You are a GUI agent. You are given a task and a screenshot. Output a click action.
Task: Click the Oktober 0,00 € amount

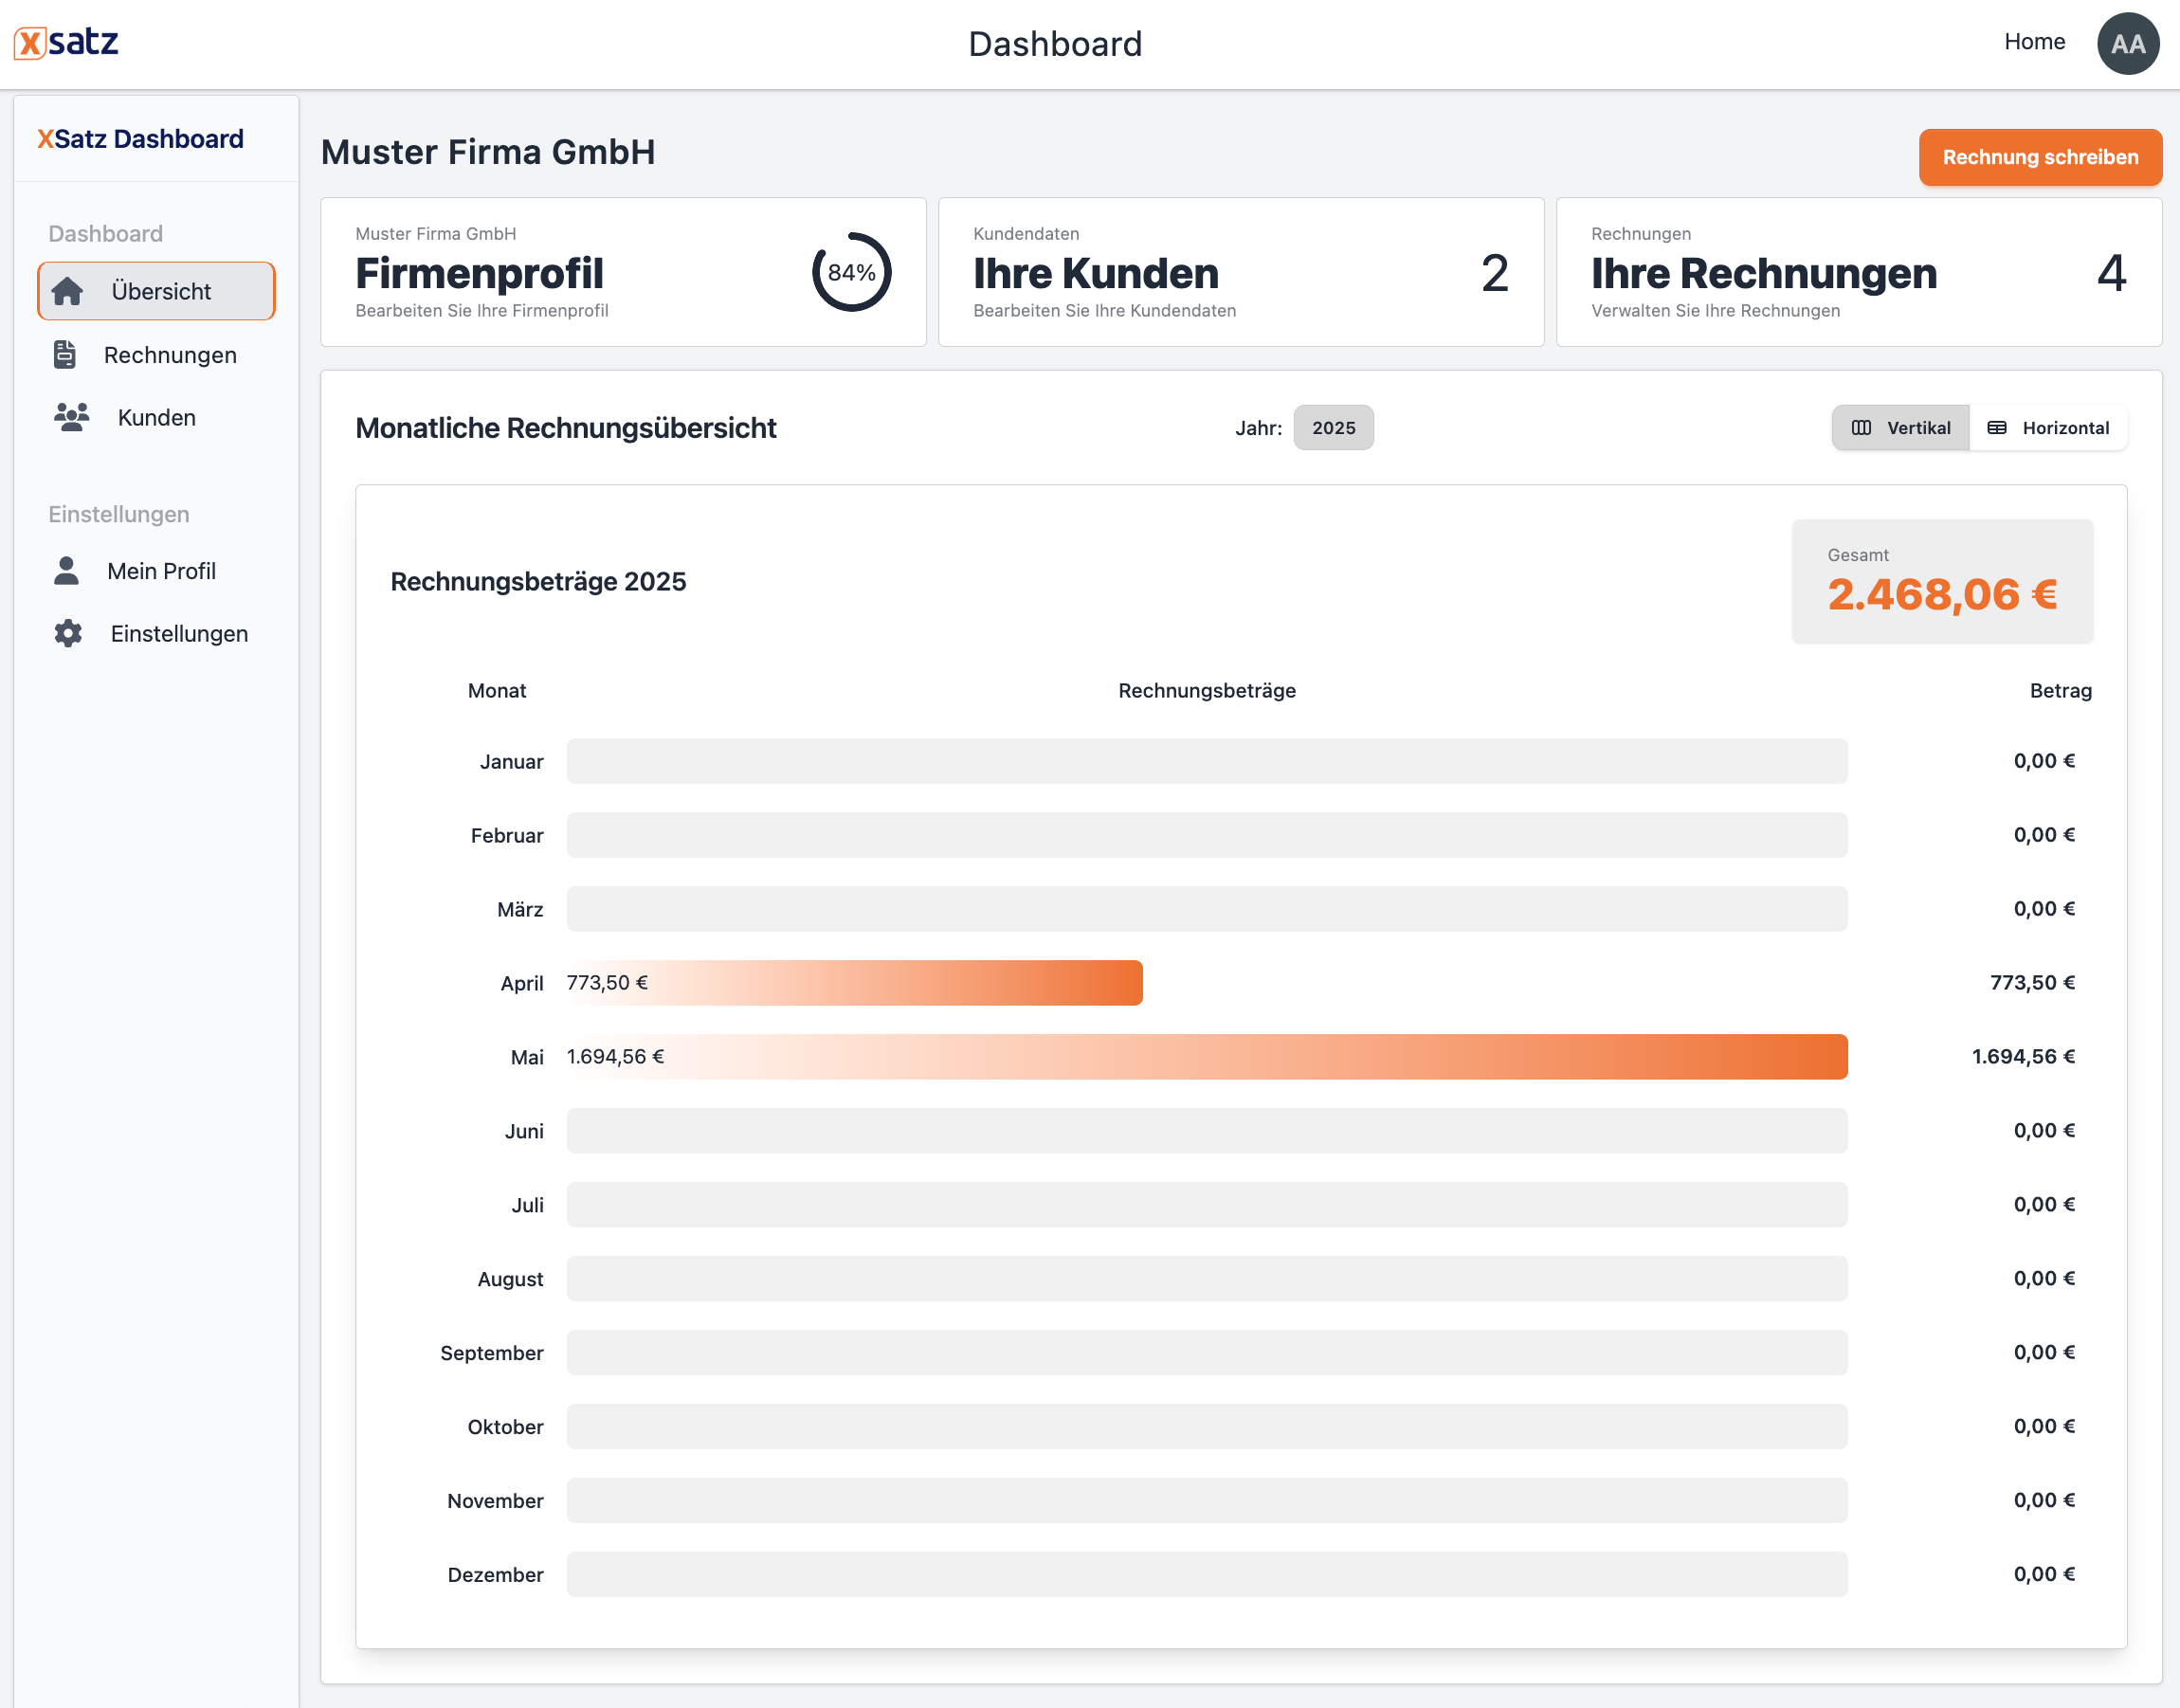pos(2044,1426)
